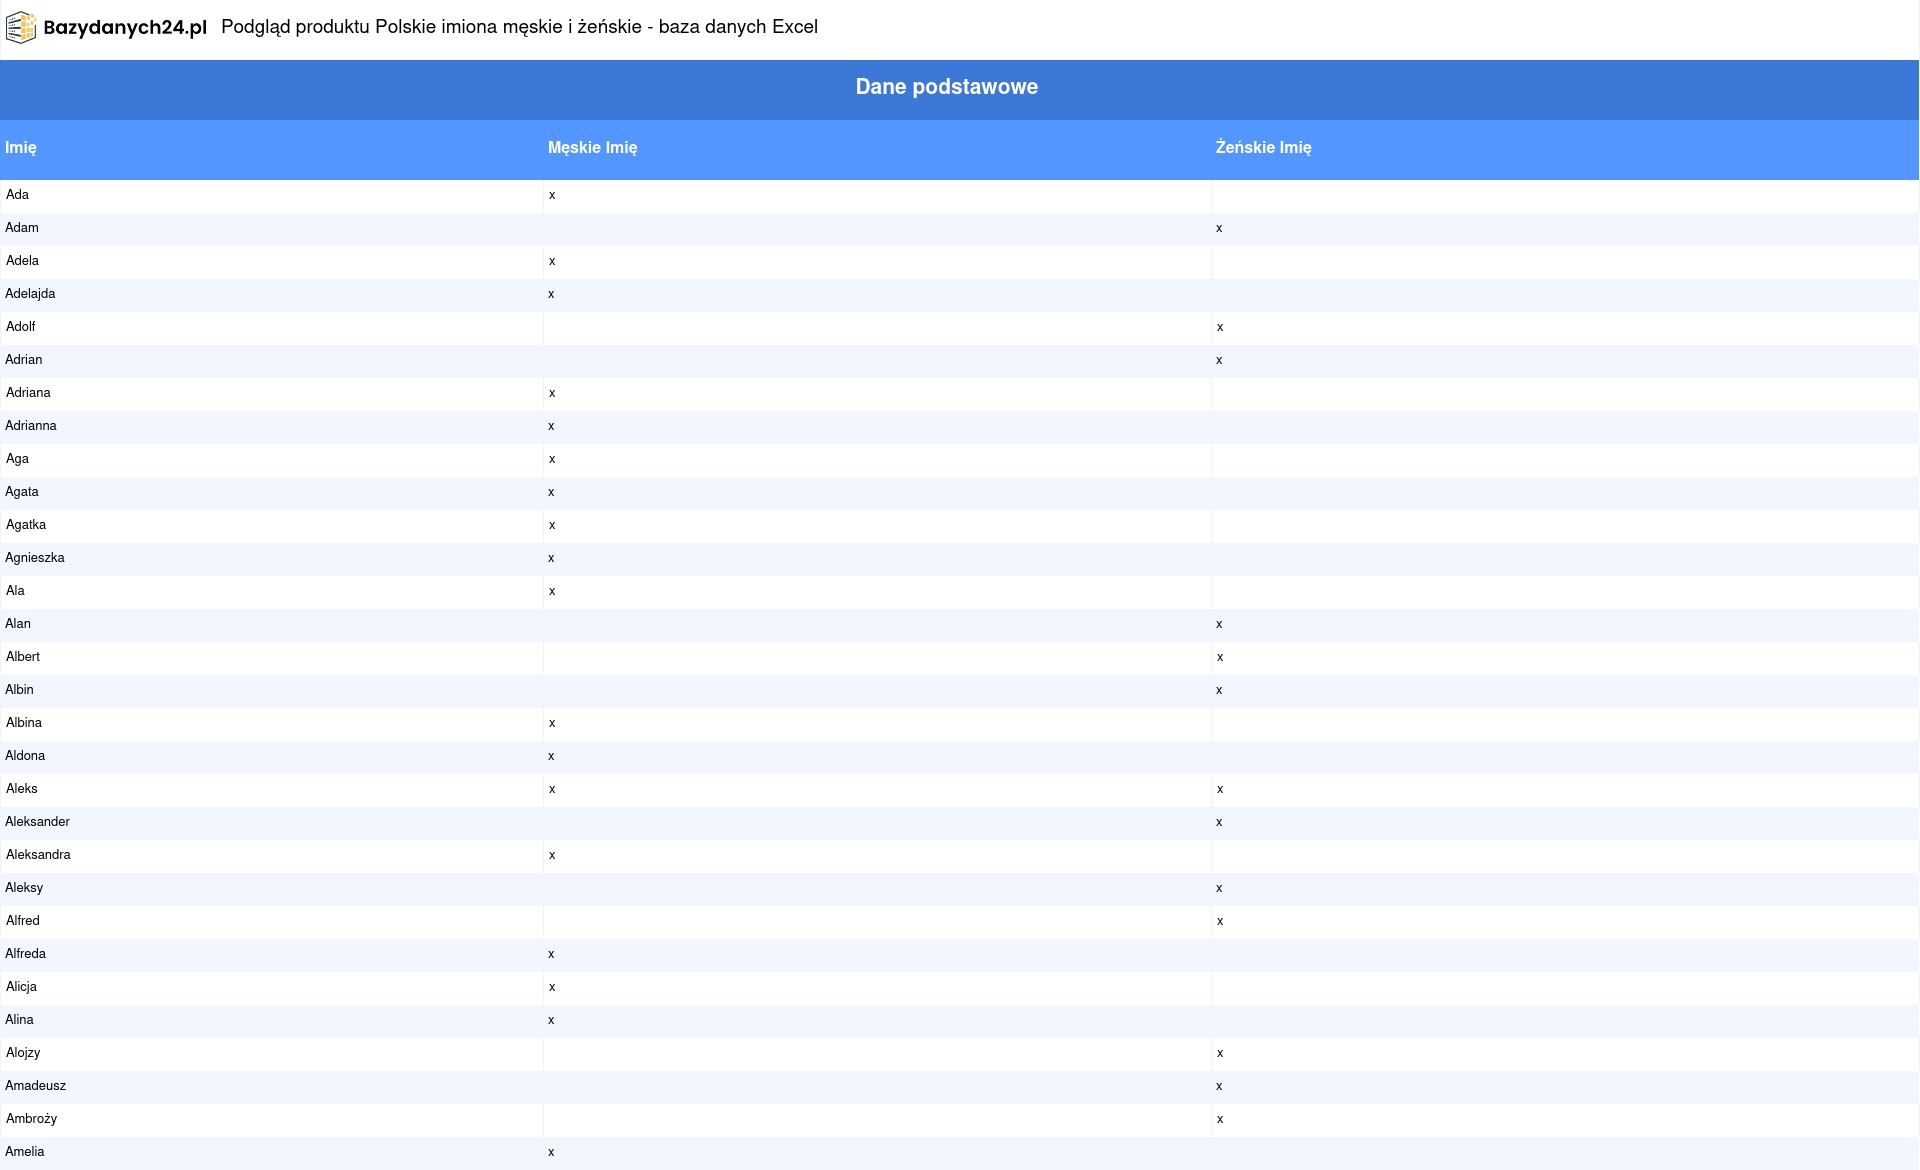Click the Żeńskie x mark in Aleks row
The width and height of the screenshot is (1920, 1170).
click(x=1220, y=790)
